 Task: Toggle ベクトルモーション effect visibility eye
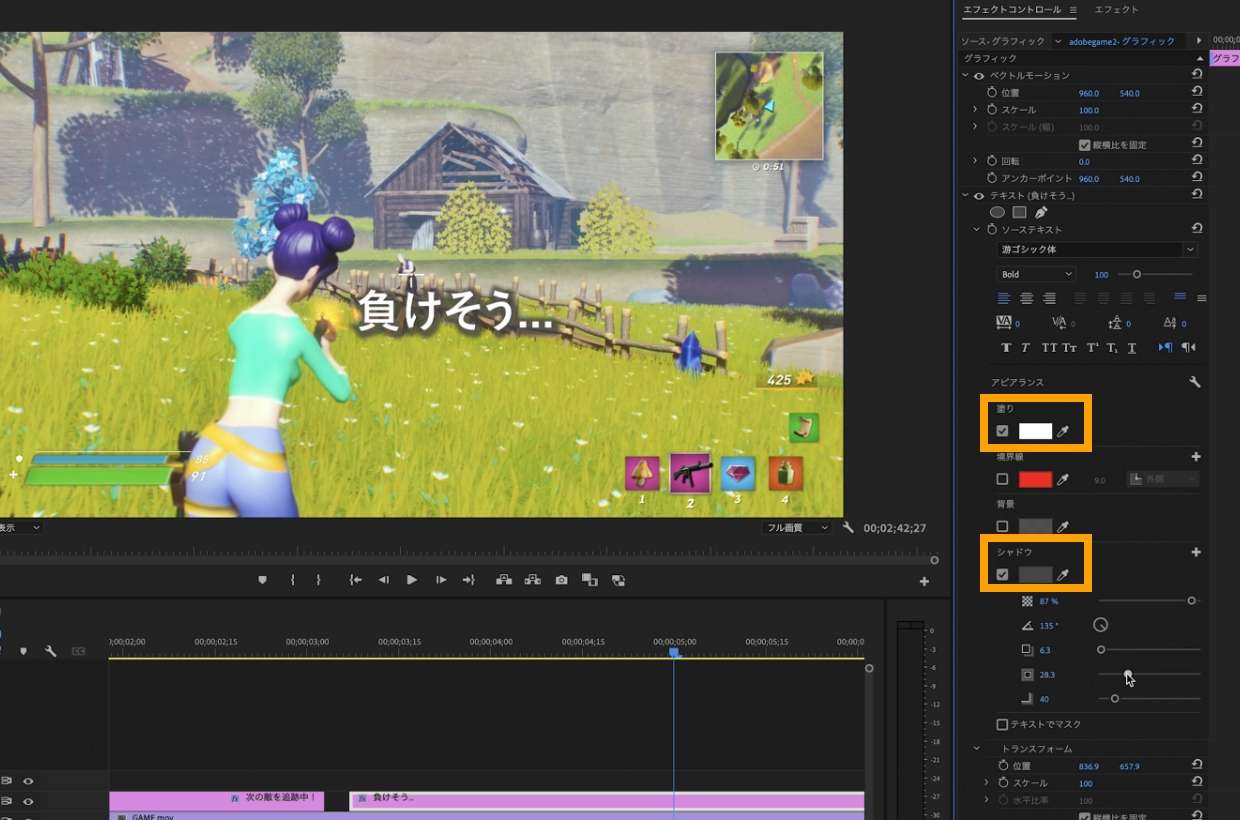click(979, 75)
